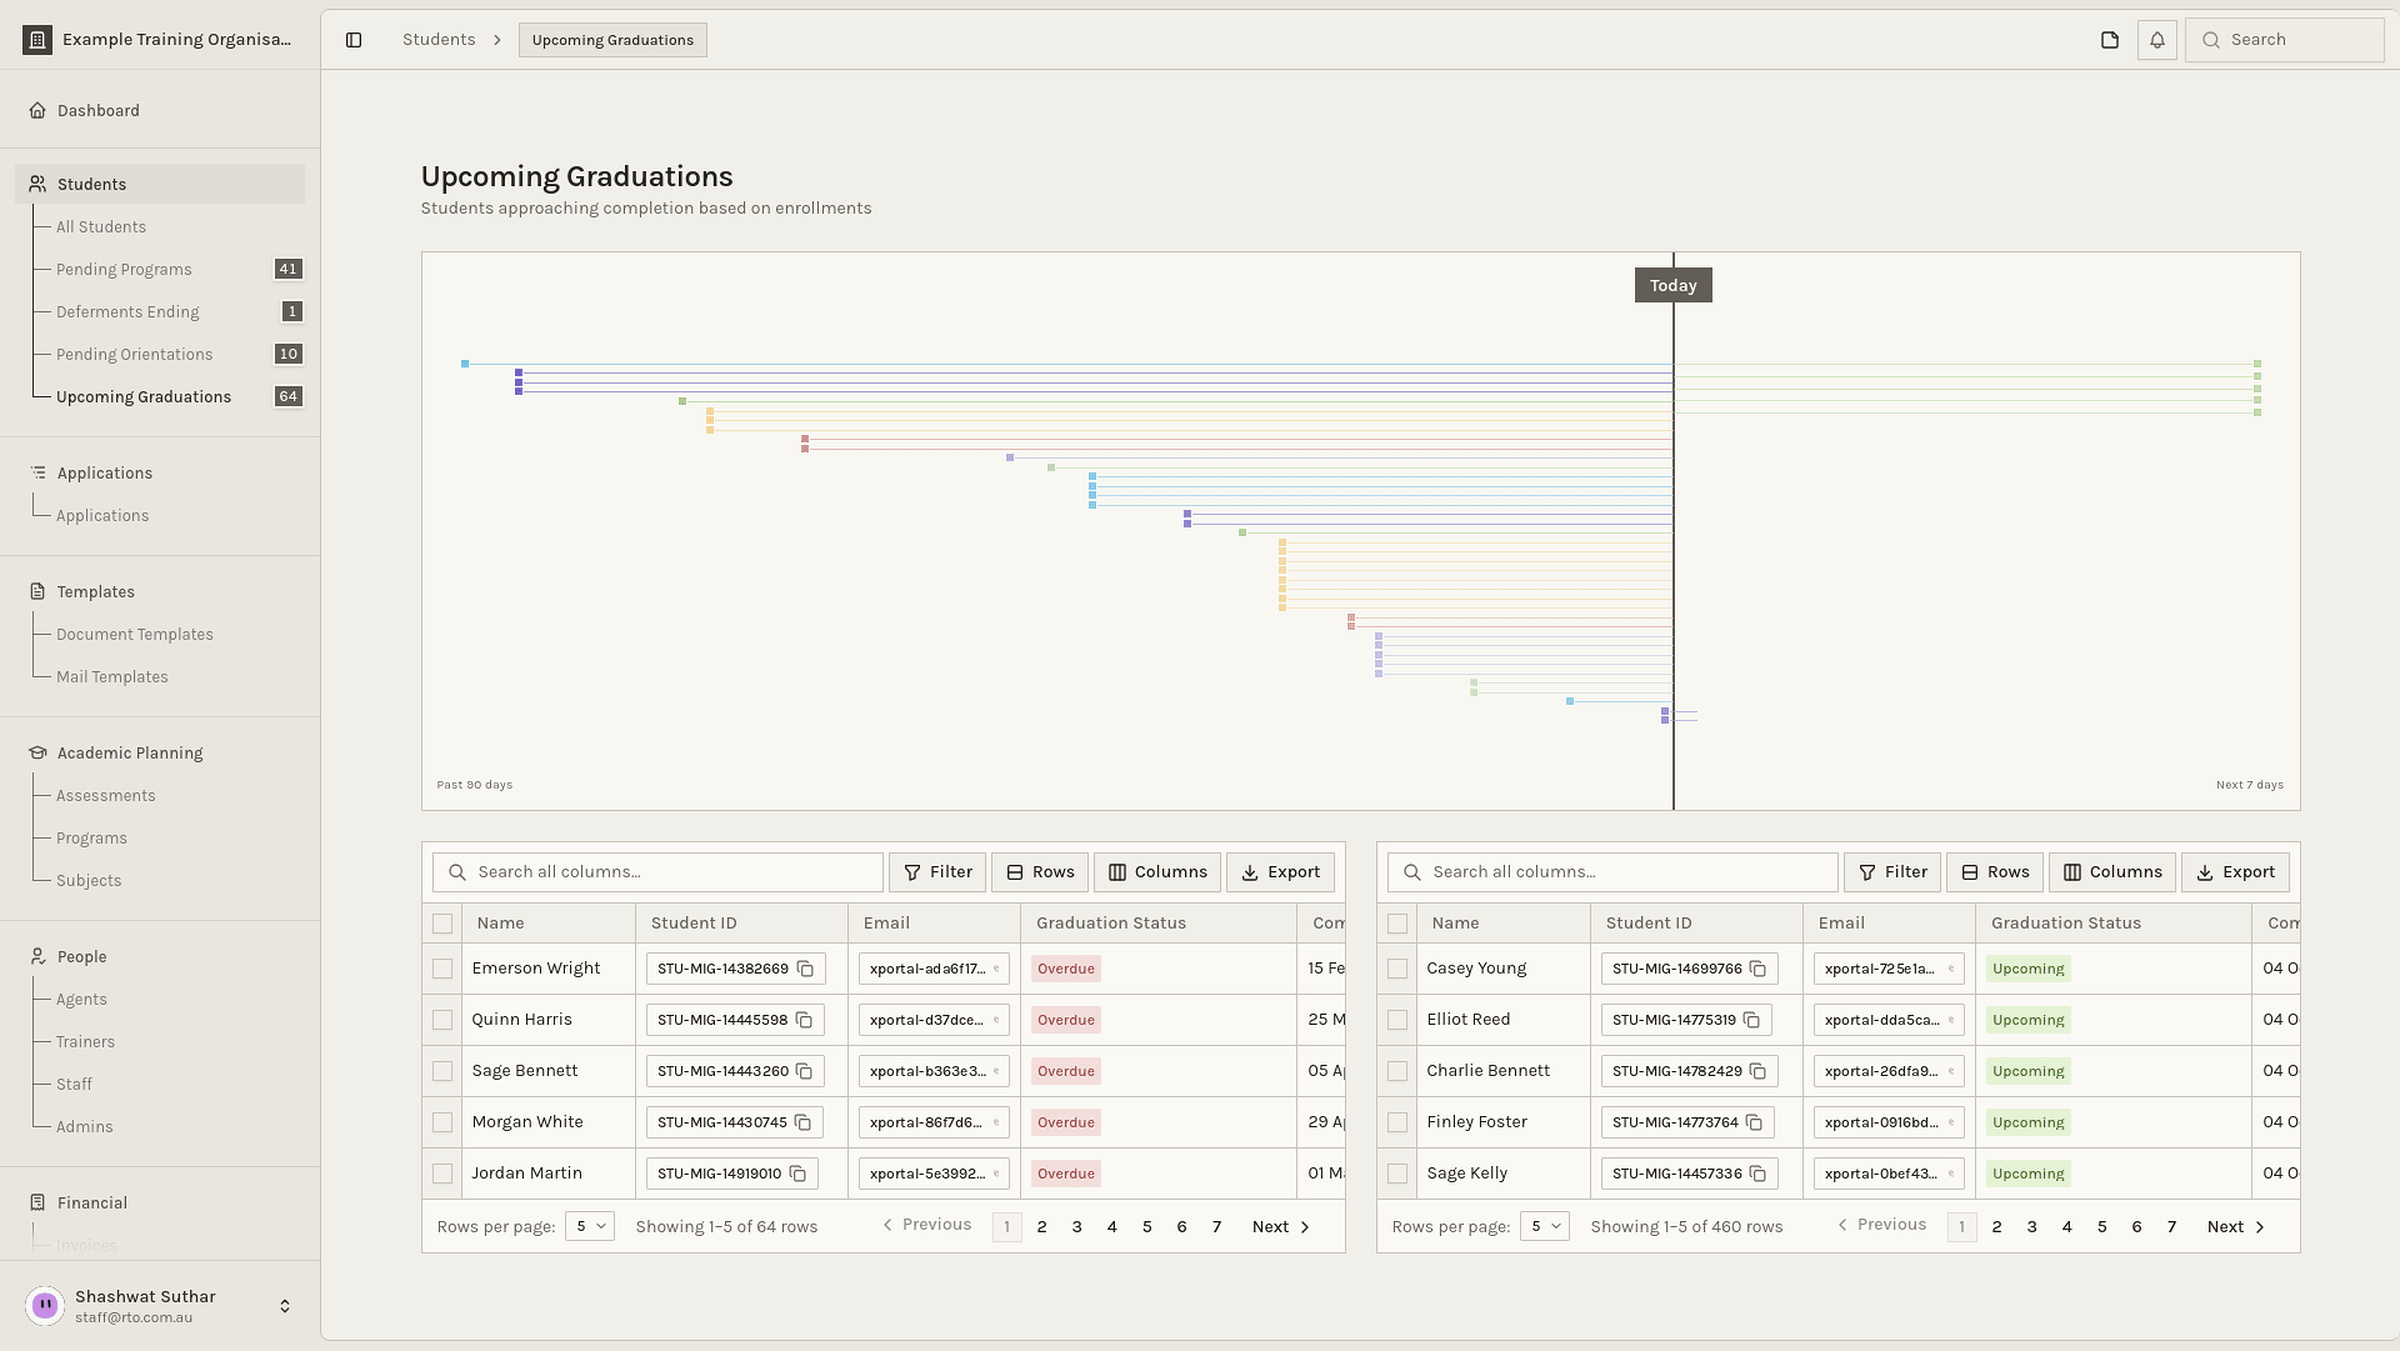This screenshot has height=1351, width=2400.
Task: Export the overdue graduations table
Action: (x=1280, y=872)
